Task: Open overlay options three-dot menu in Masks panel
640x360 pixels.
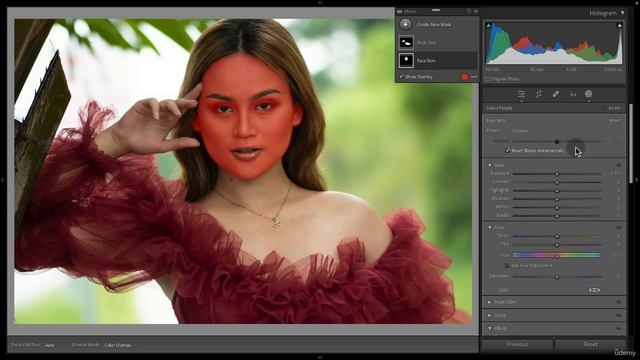Action: click(x=474, y=77)
